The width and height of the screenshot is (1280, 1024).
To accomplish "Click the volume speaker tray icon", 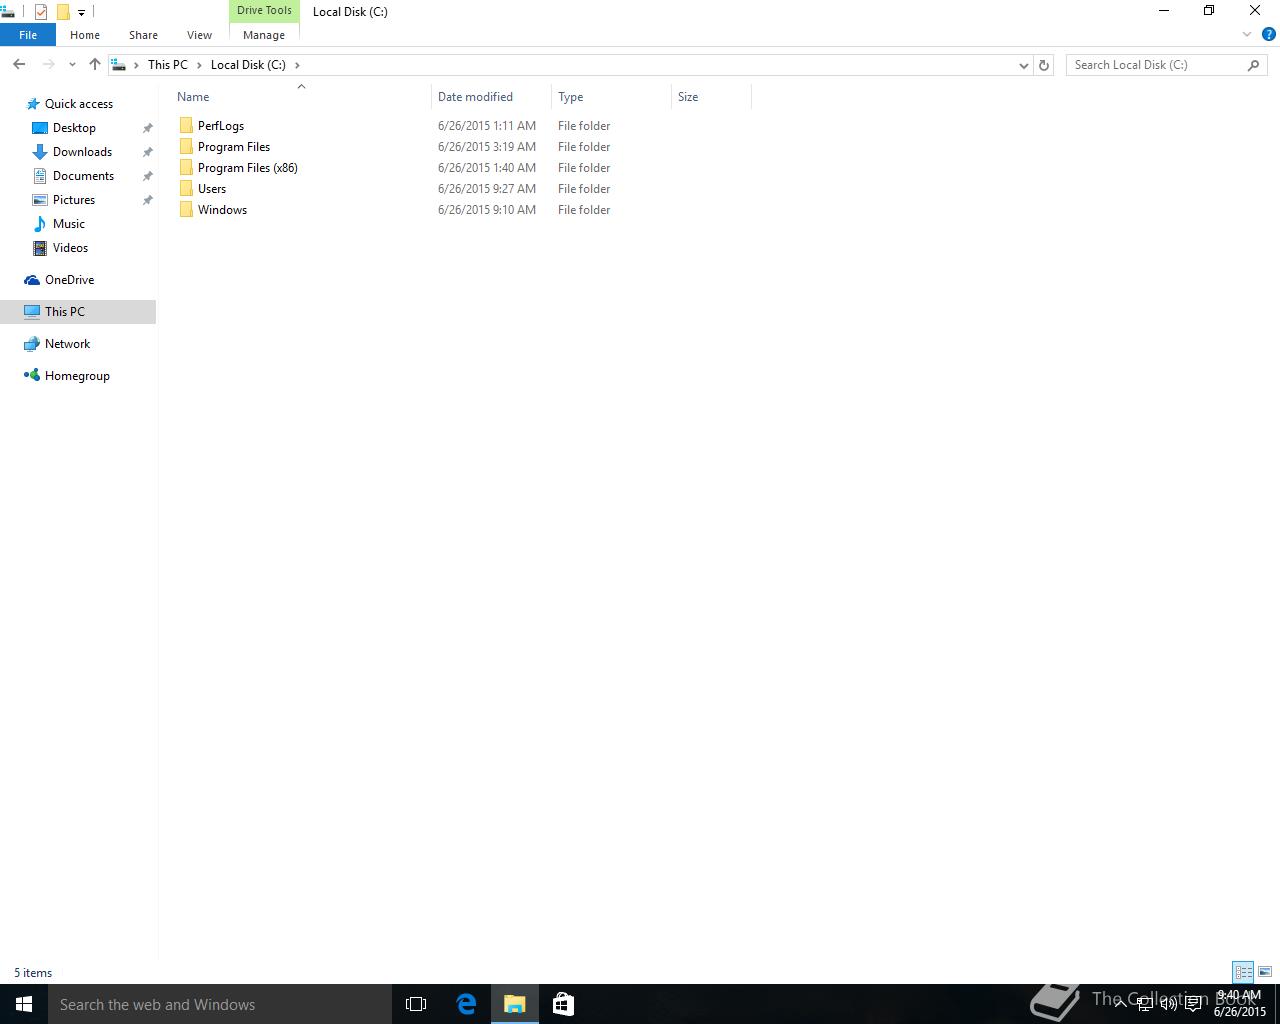I will (1169, 1004).
